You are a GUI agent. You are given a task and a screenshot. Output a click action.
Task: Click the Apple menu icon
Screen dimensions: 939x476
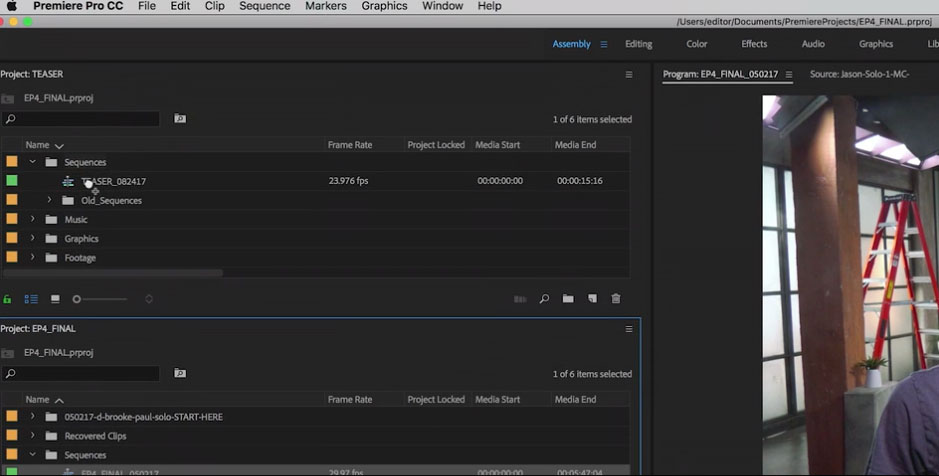(x=11, y=6)
